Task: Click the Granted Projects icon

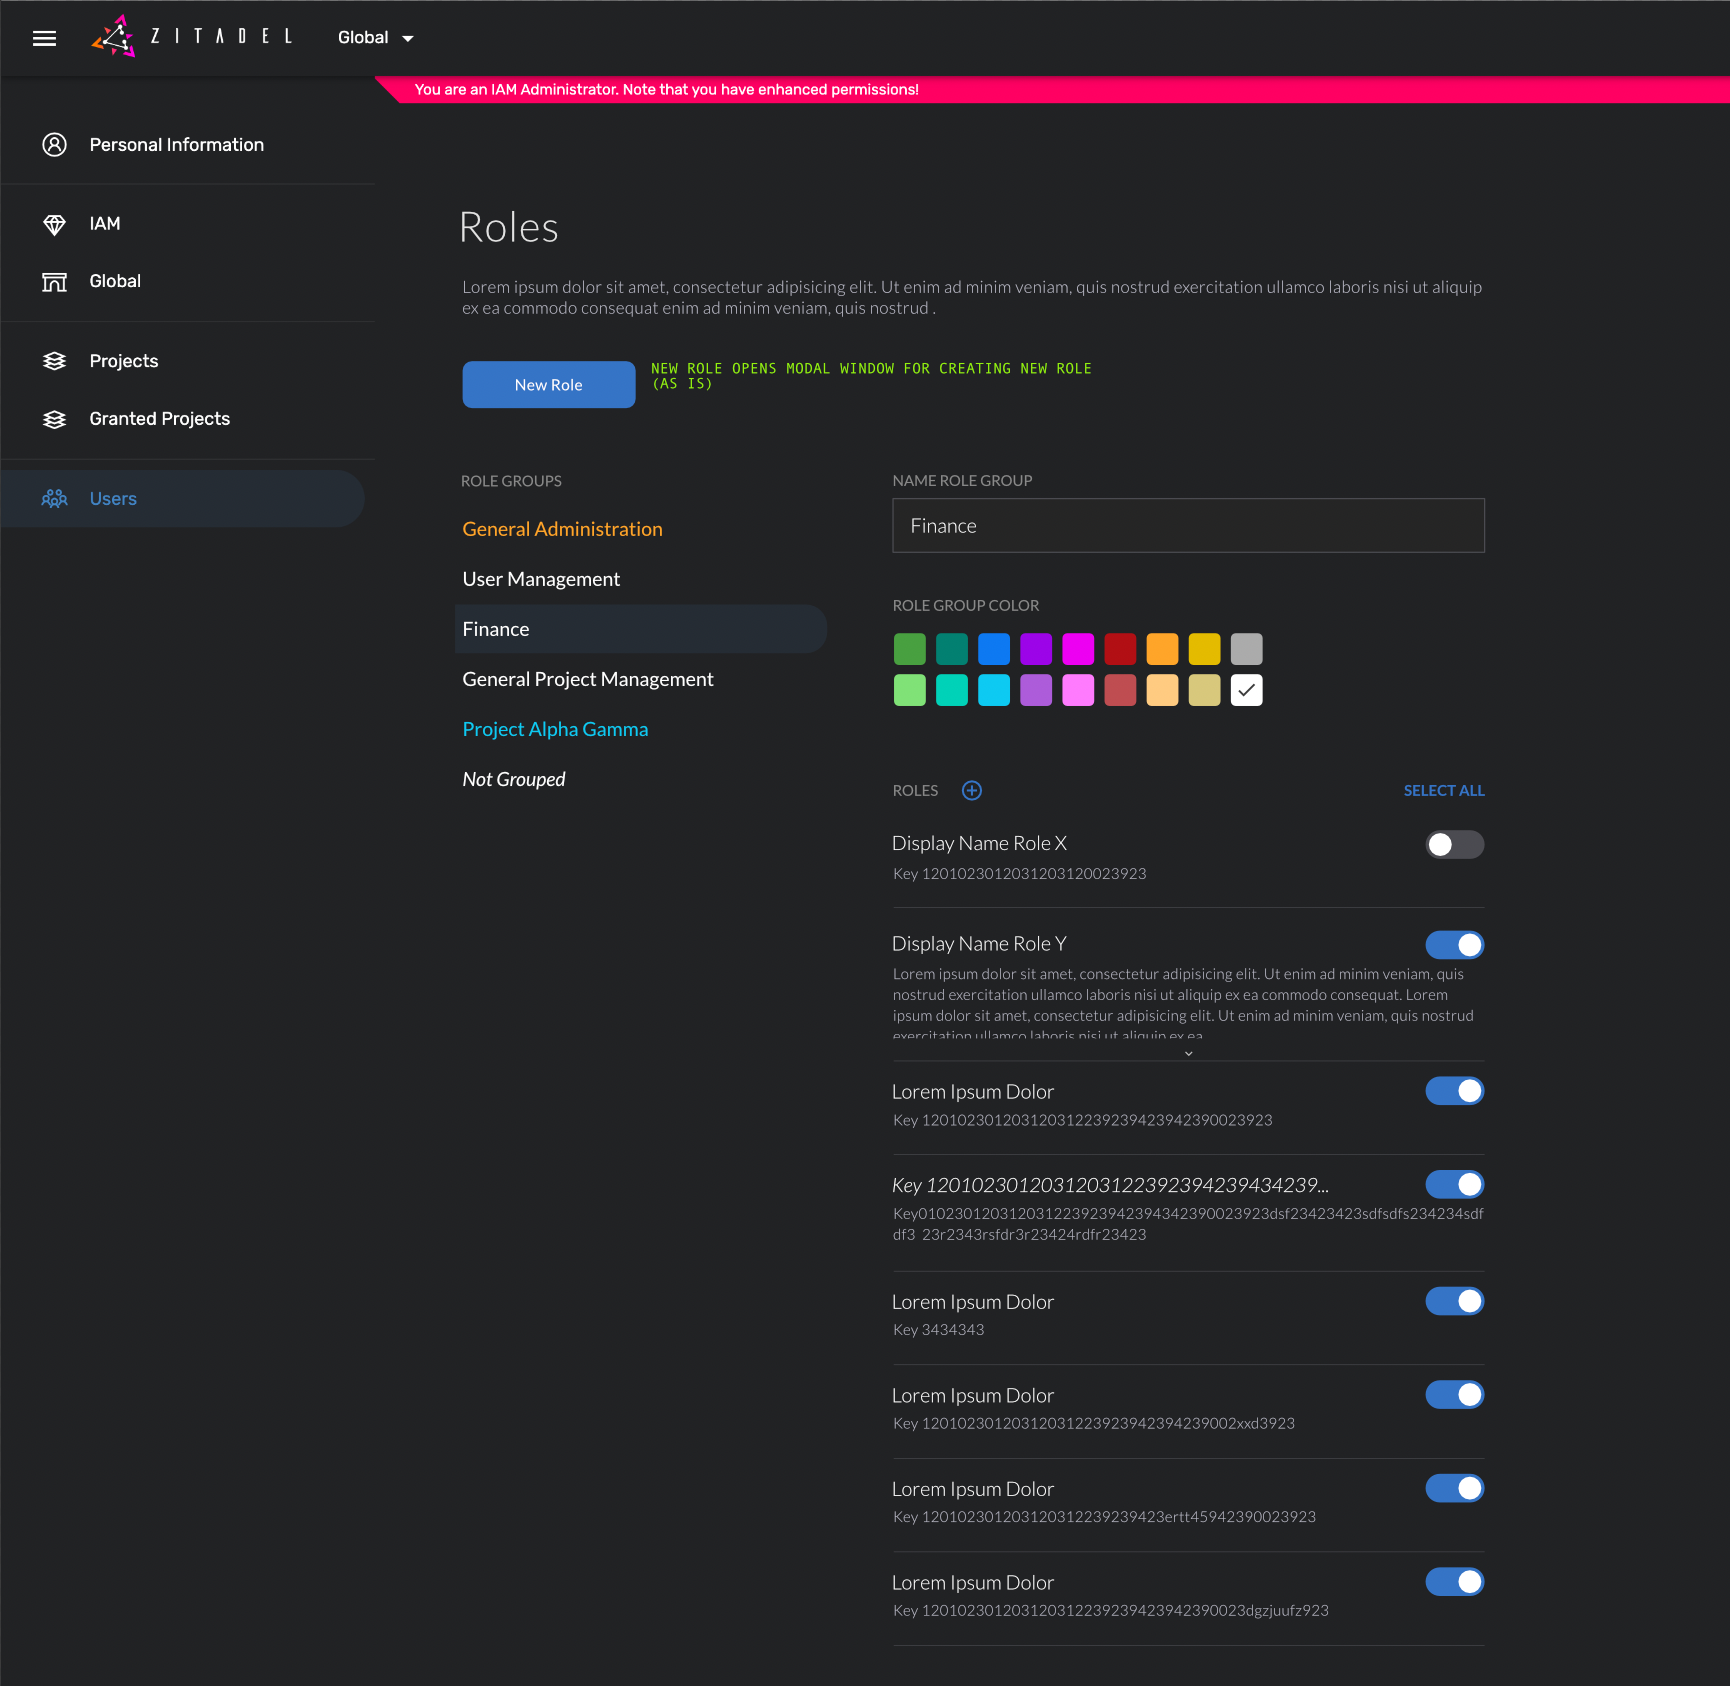Action: [x=54, y=419]
